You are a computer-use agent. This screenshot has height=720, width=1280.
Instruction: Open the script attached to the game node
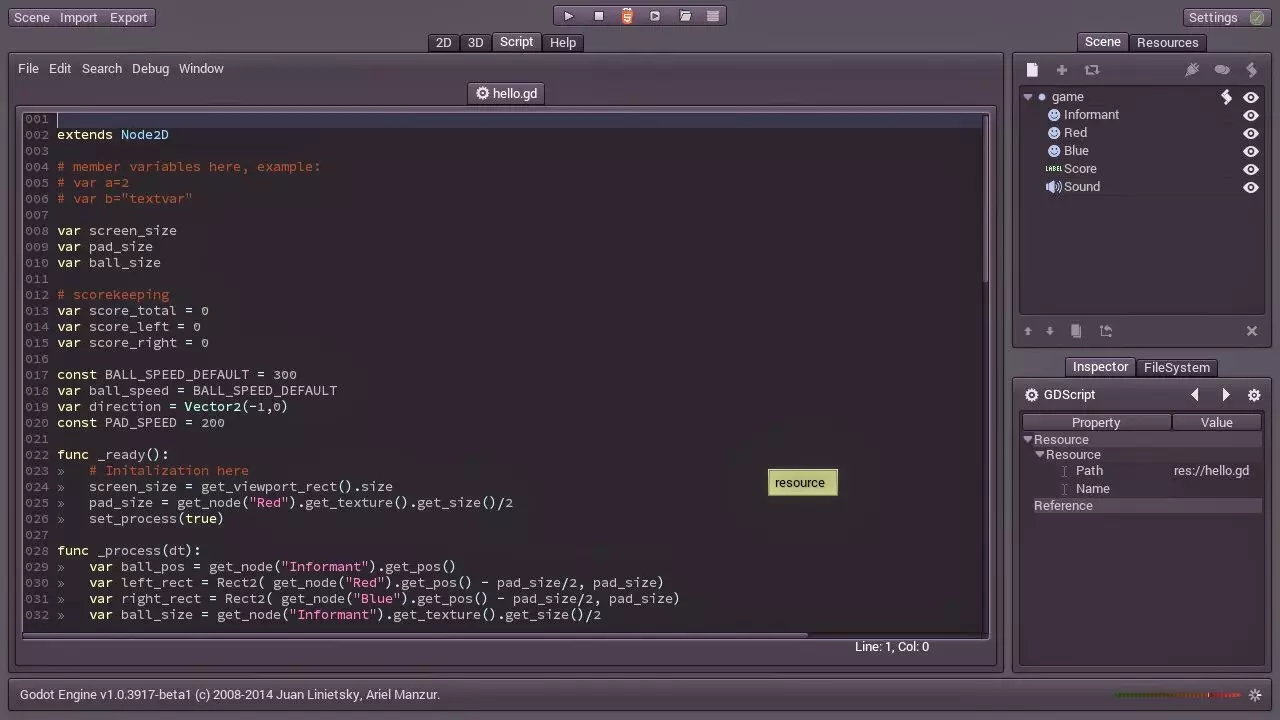(1227, 96)
